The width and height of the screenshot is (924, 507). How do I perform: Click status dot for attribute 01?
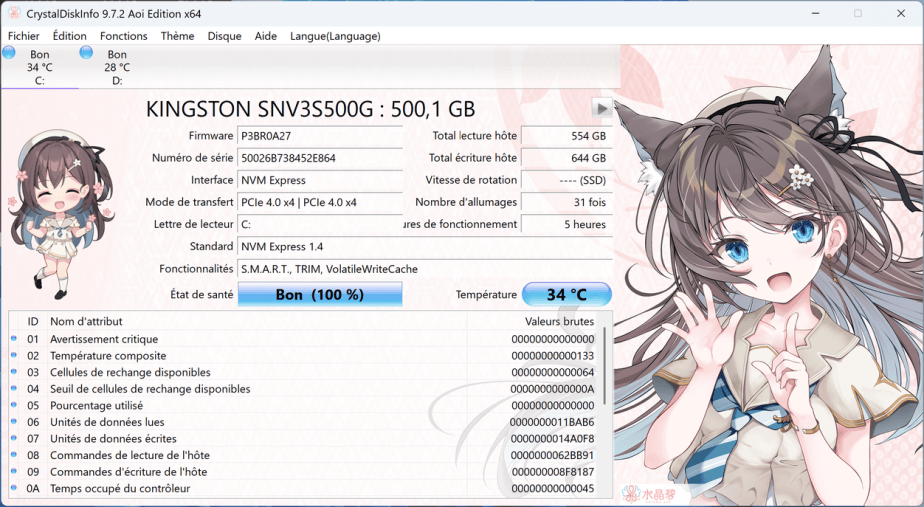click(14, 338)
